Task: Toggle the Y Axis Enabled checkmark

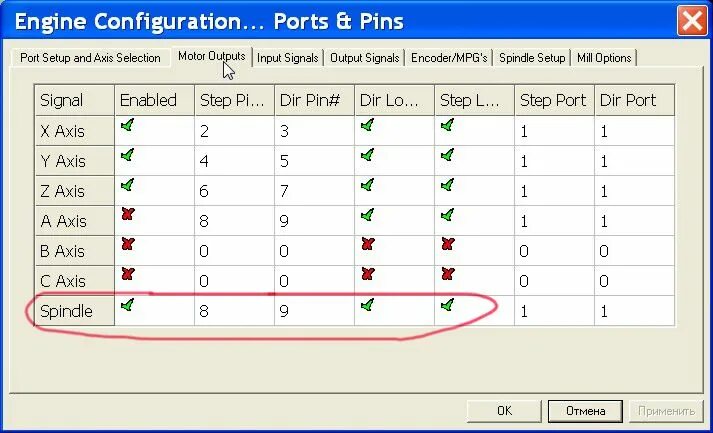Action: (128, 155)
